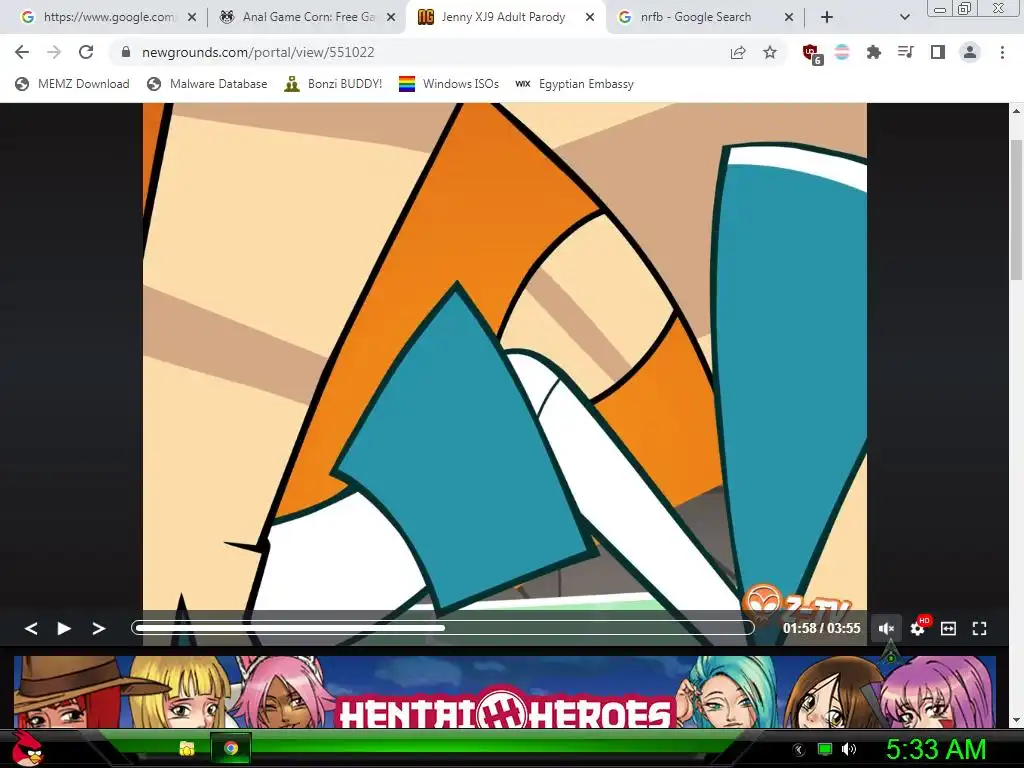Close the Game Corn tab
The width and height of the screenshot is (1024, 768).
[x=391, y=18]
